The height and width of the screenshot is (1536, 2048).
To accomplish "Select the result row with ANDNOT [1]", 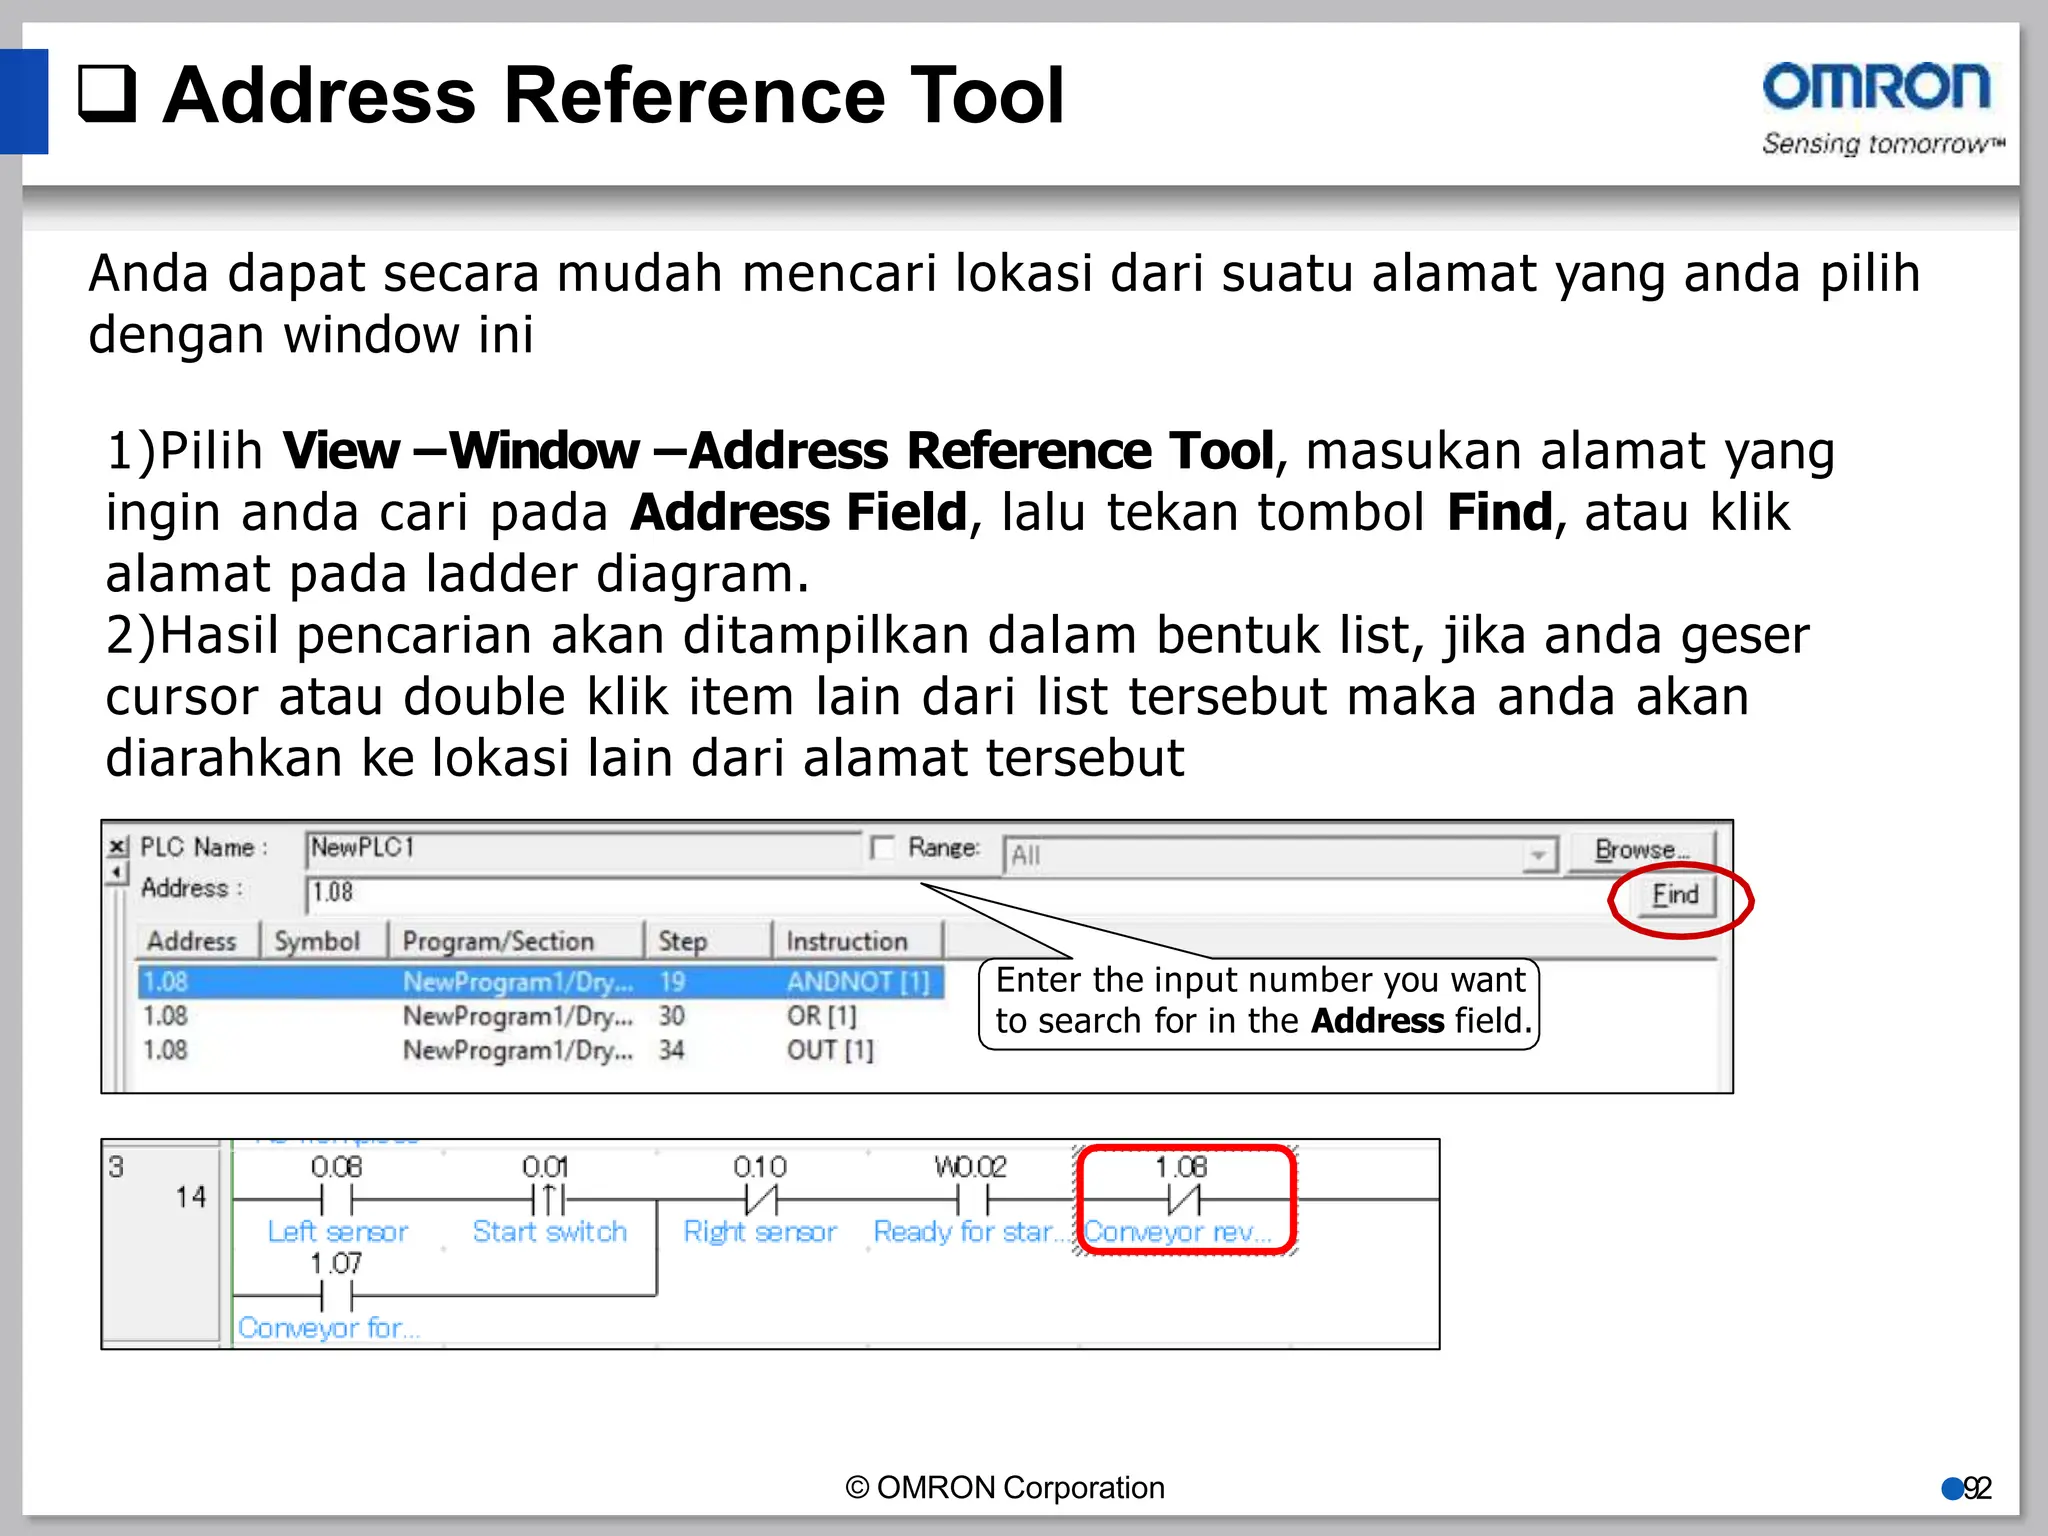I will tap(540, 982).
